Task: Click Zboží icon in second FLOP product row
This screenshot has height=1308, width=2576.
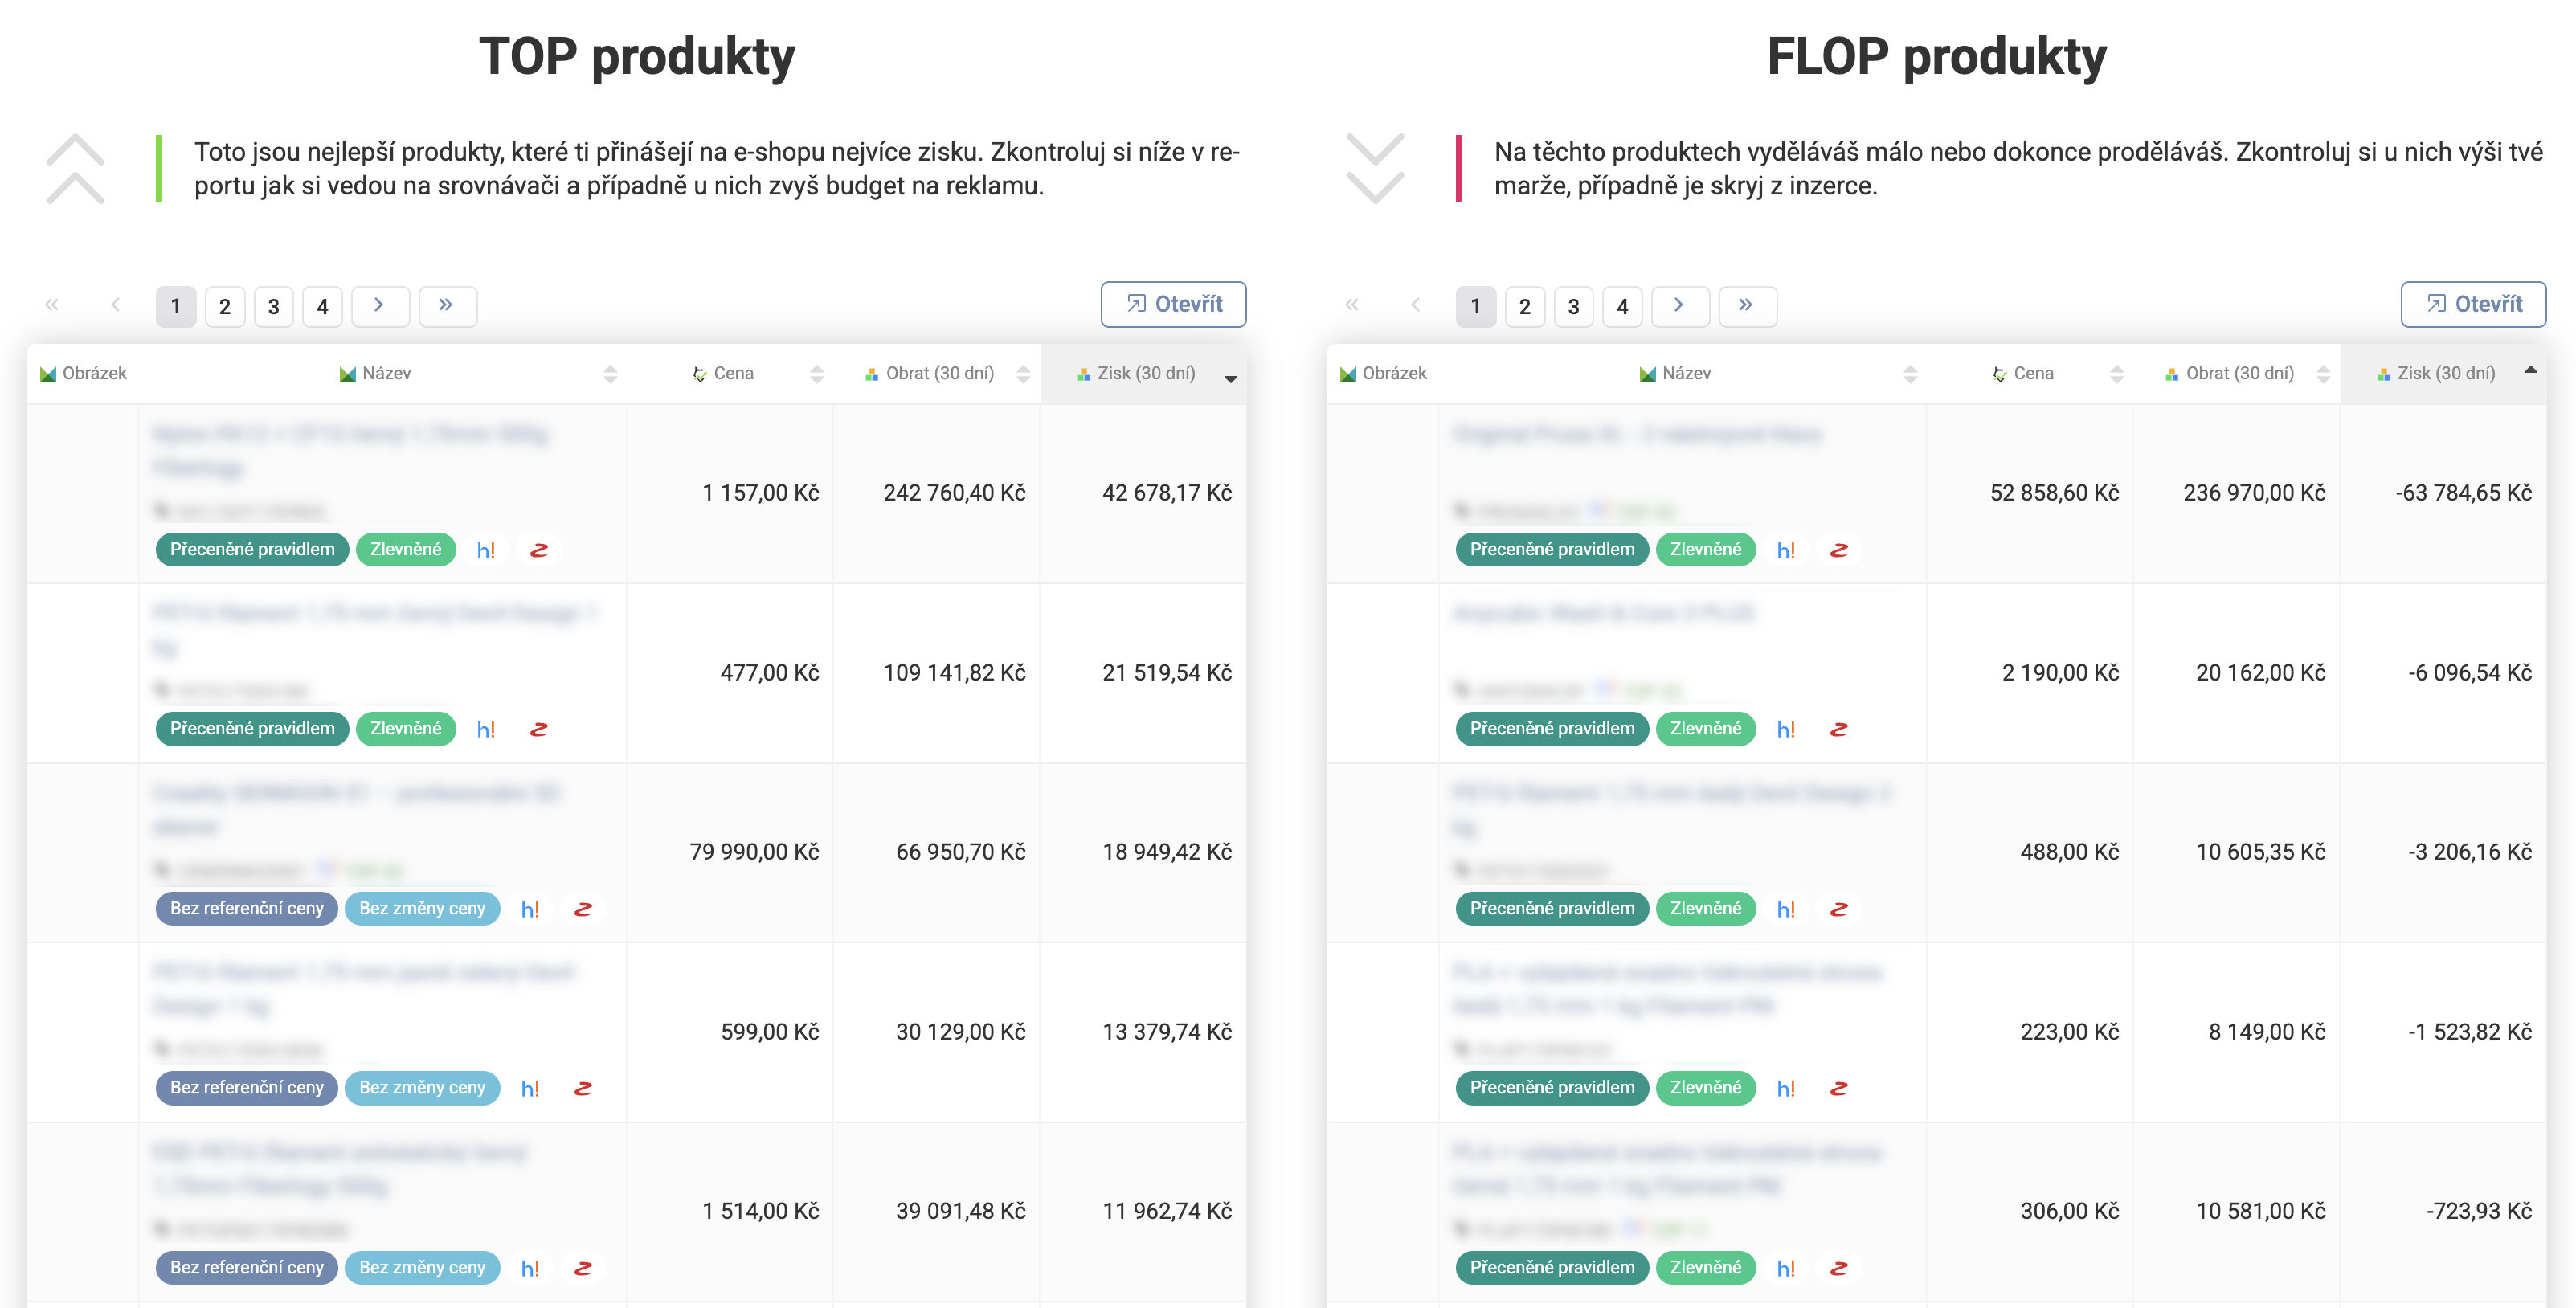Action: (x=1839, y=729)
